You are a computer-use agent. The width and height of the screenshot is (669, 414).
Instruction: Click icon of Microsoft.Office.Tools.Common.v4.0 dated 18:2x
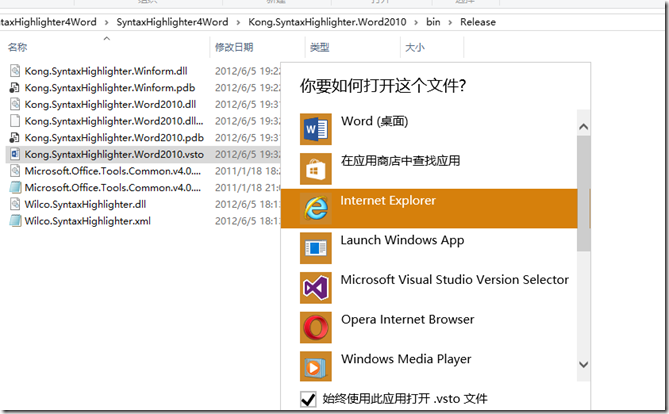tap(15, 171)
